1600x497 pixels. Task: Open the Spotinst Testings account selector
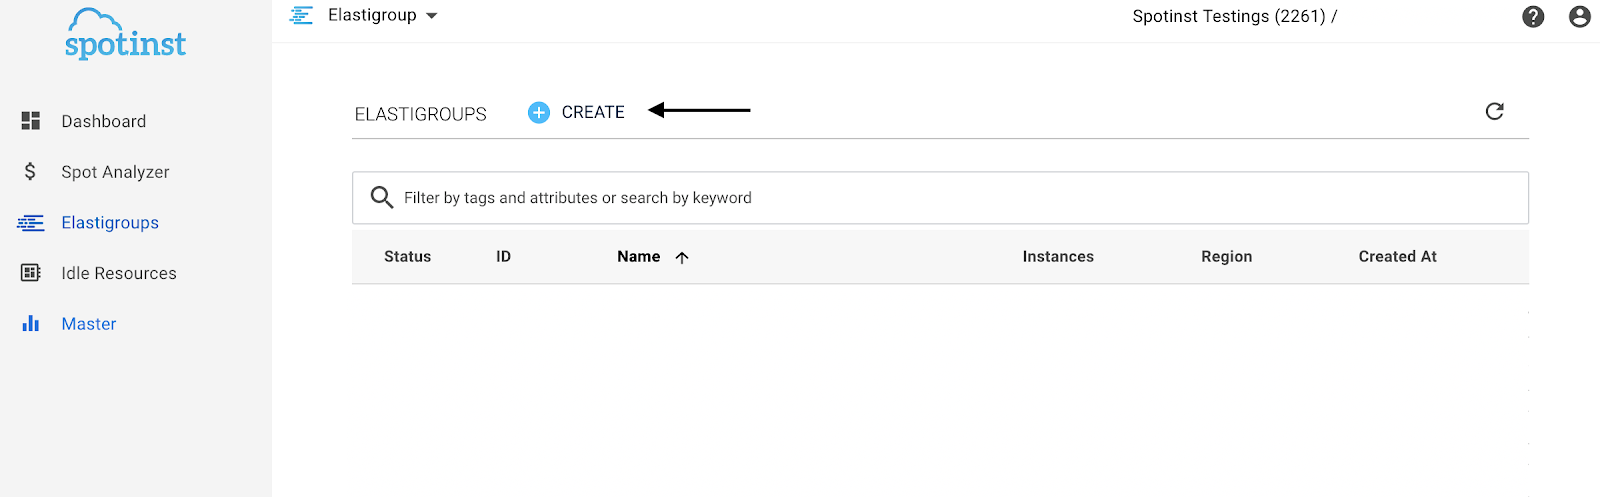1234,16
